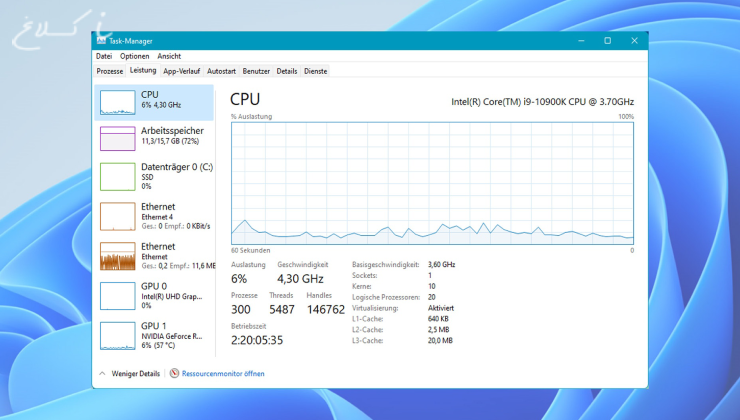This screenshot has width=740, height=420.
Task: Click the 60 Sekunden graph label
Action: click(251, 251)
